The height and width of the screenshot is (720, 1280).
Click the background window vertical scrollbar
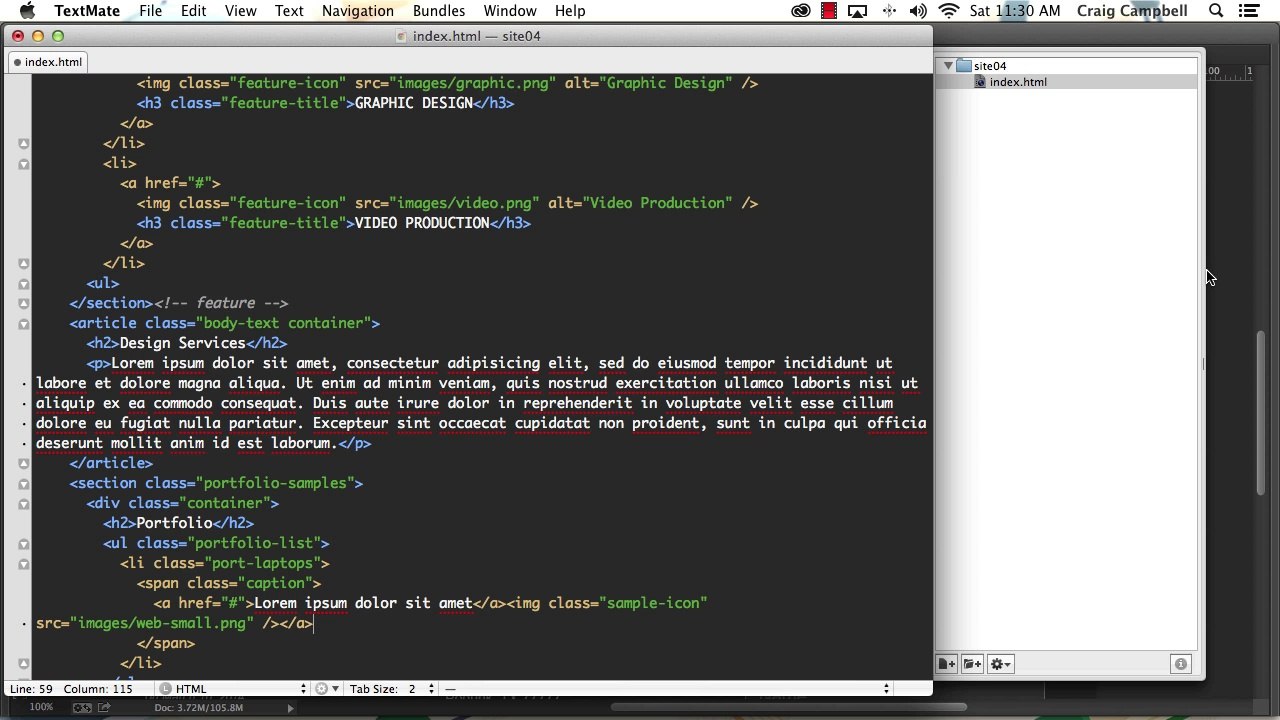[x=1262, y=412]
